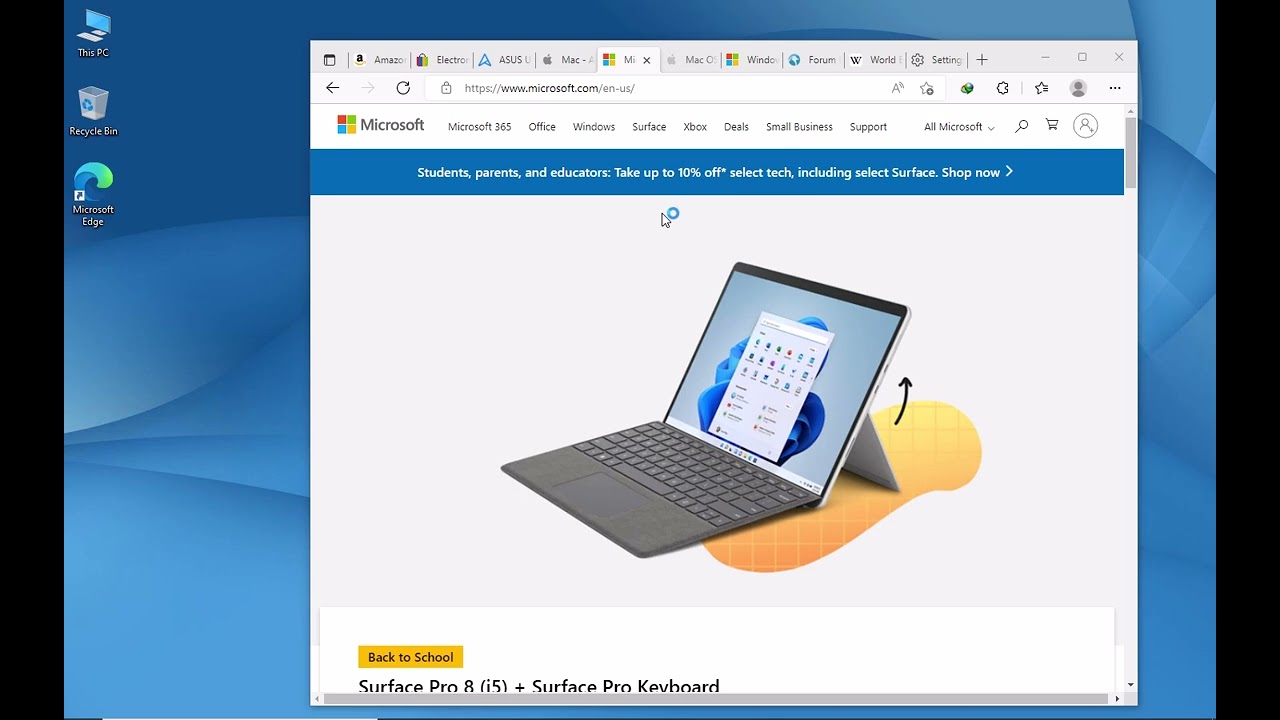1280x720 pixels.
Task: Open the tab actions menu icon
Action: tap(329, 60)
